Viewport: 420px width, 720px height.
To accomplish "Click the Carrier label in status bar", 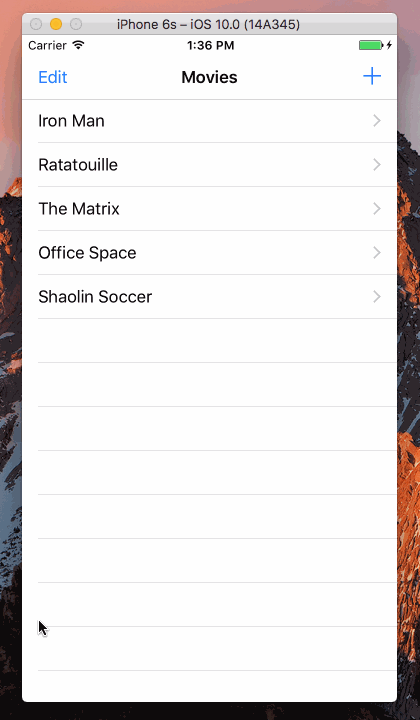I will [x=47, y=45].
